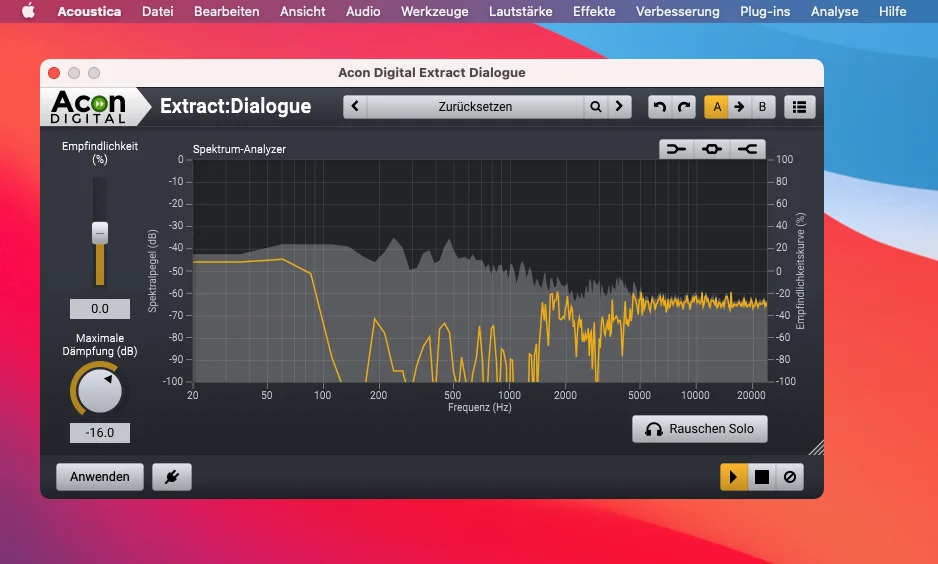Image resolution: width=938 pixels, height=564 pixels.
Task: Click the Empfindlichkeit value field 0.0
Action: 100,309
